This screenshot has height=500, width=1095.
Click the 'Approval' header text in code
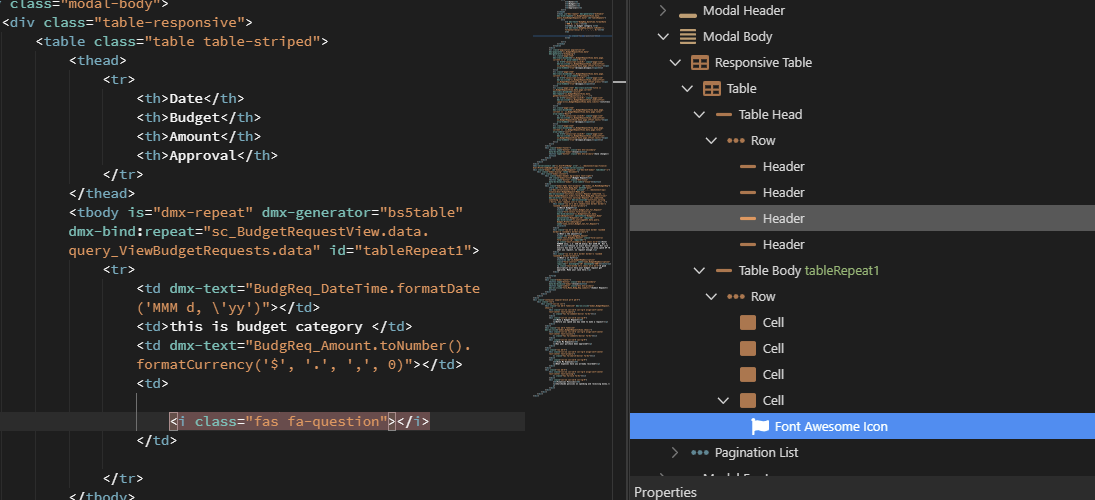click(x=203, y=155)
